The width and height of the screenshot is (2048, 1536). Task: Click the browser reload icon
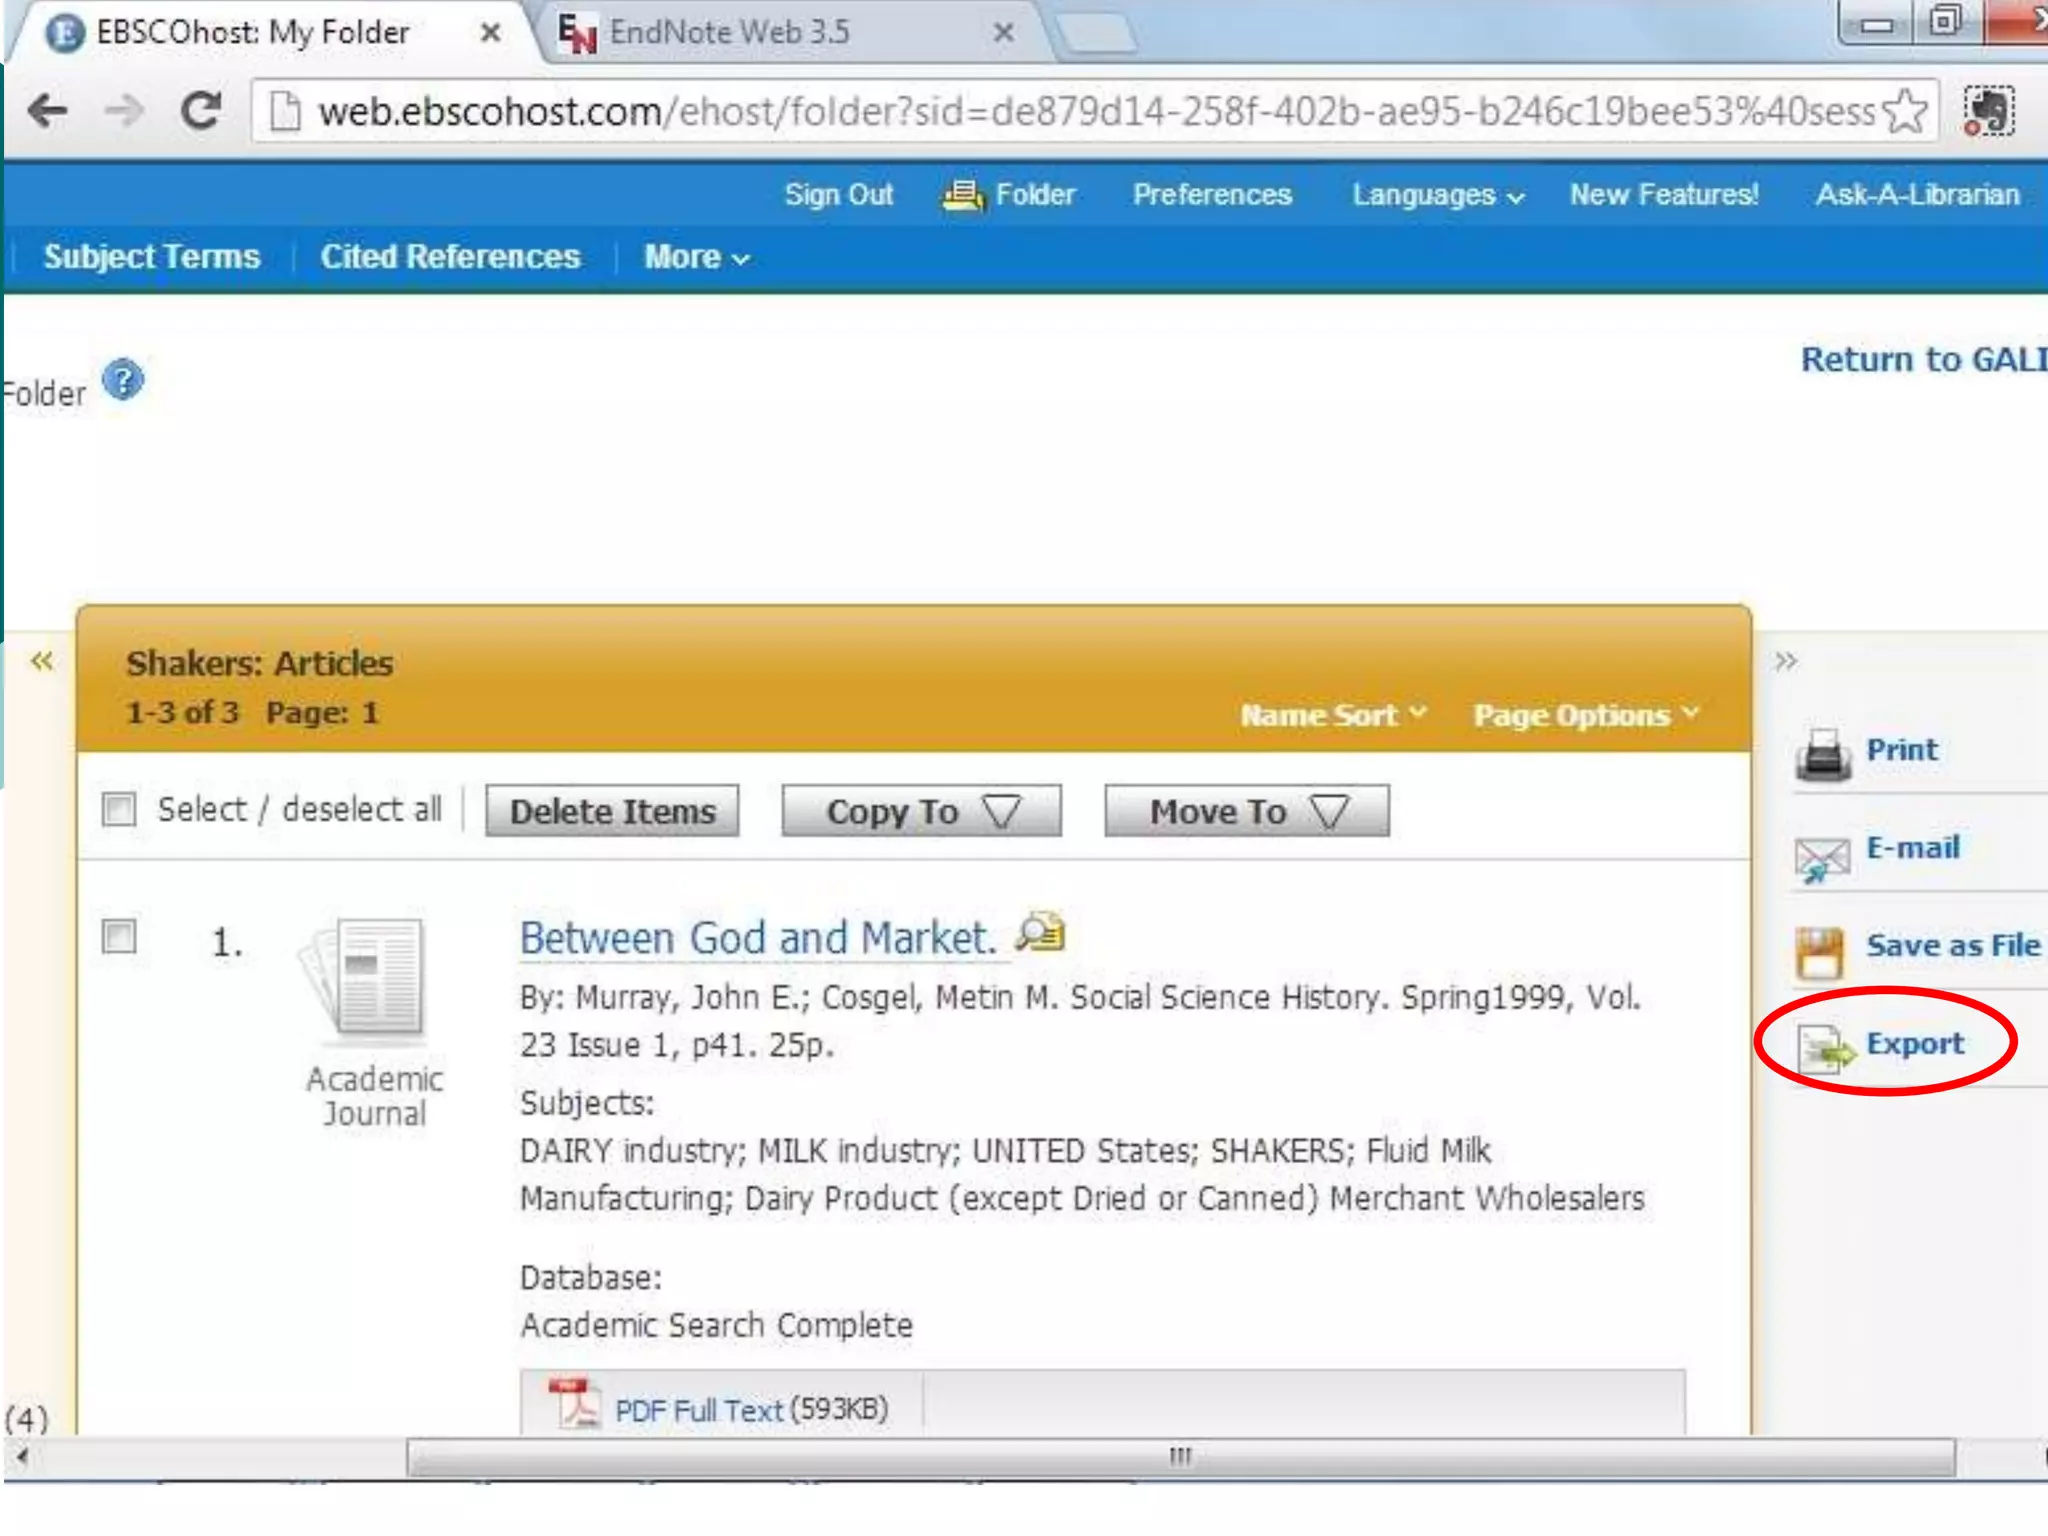coord(202,110)
